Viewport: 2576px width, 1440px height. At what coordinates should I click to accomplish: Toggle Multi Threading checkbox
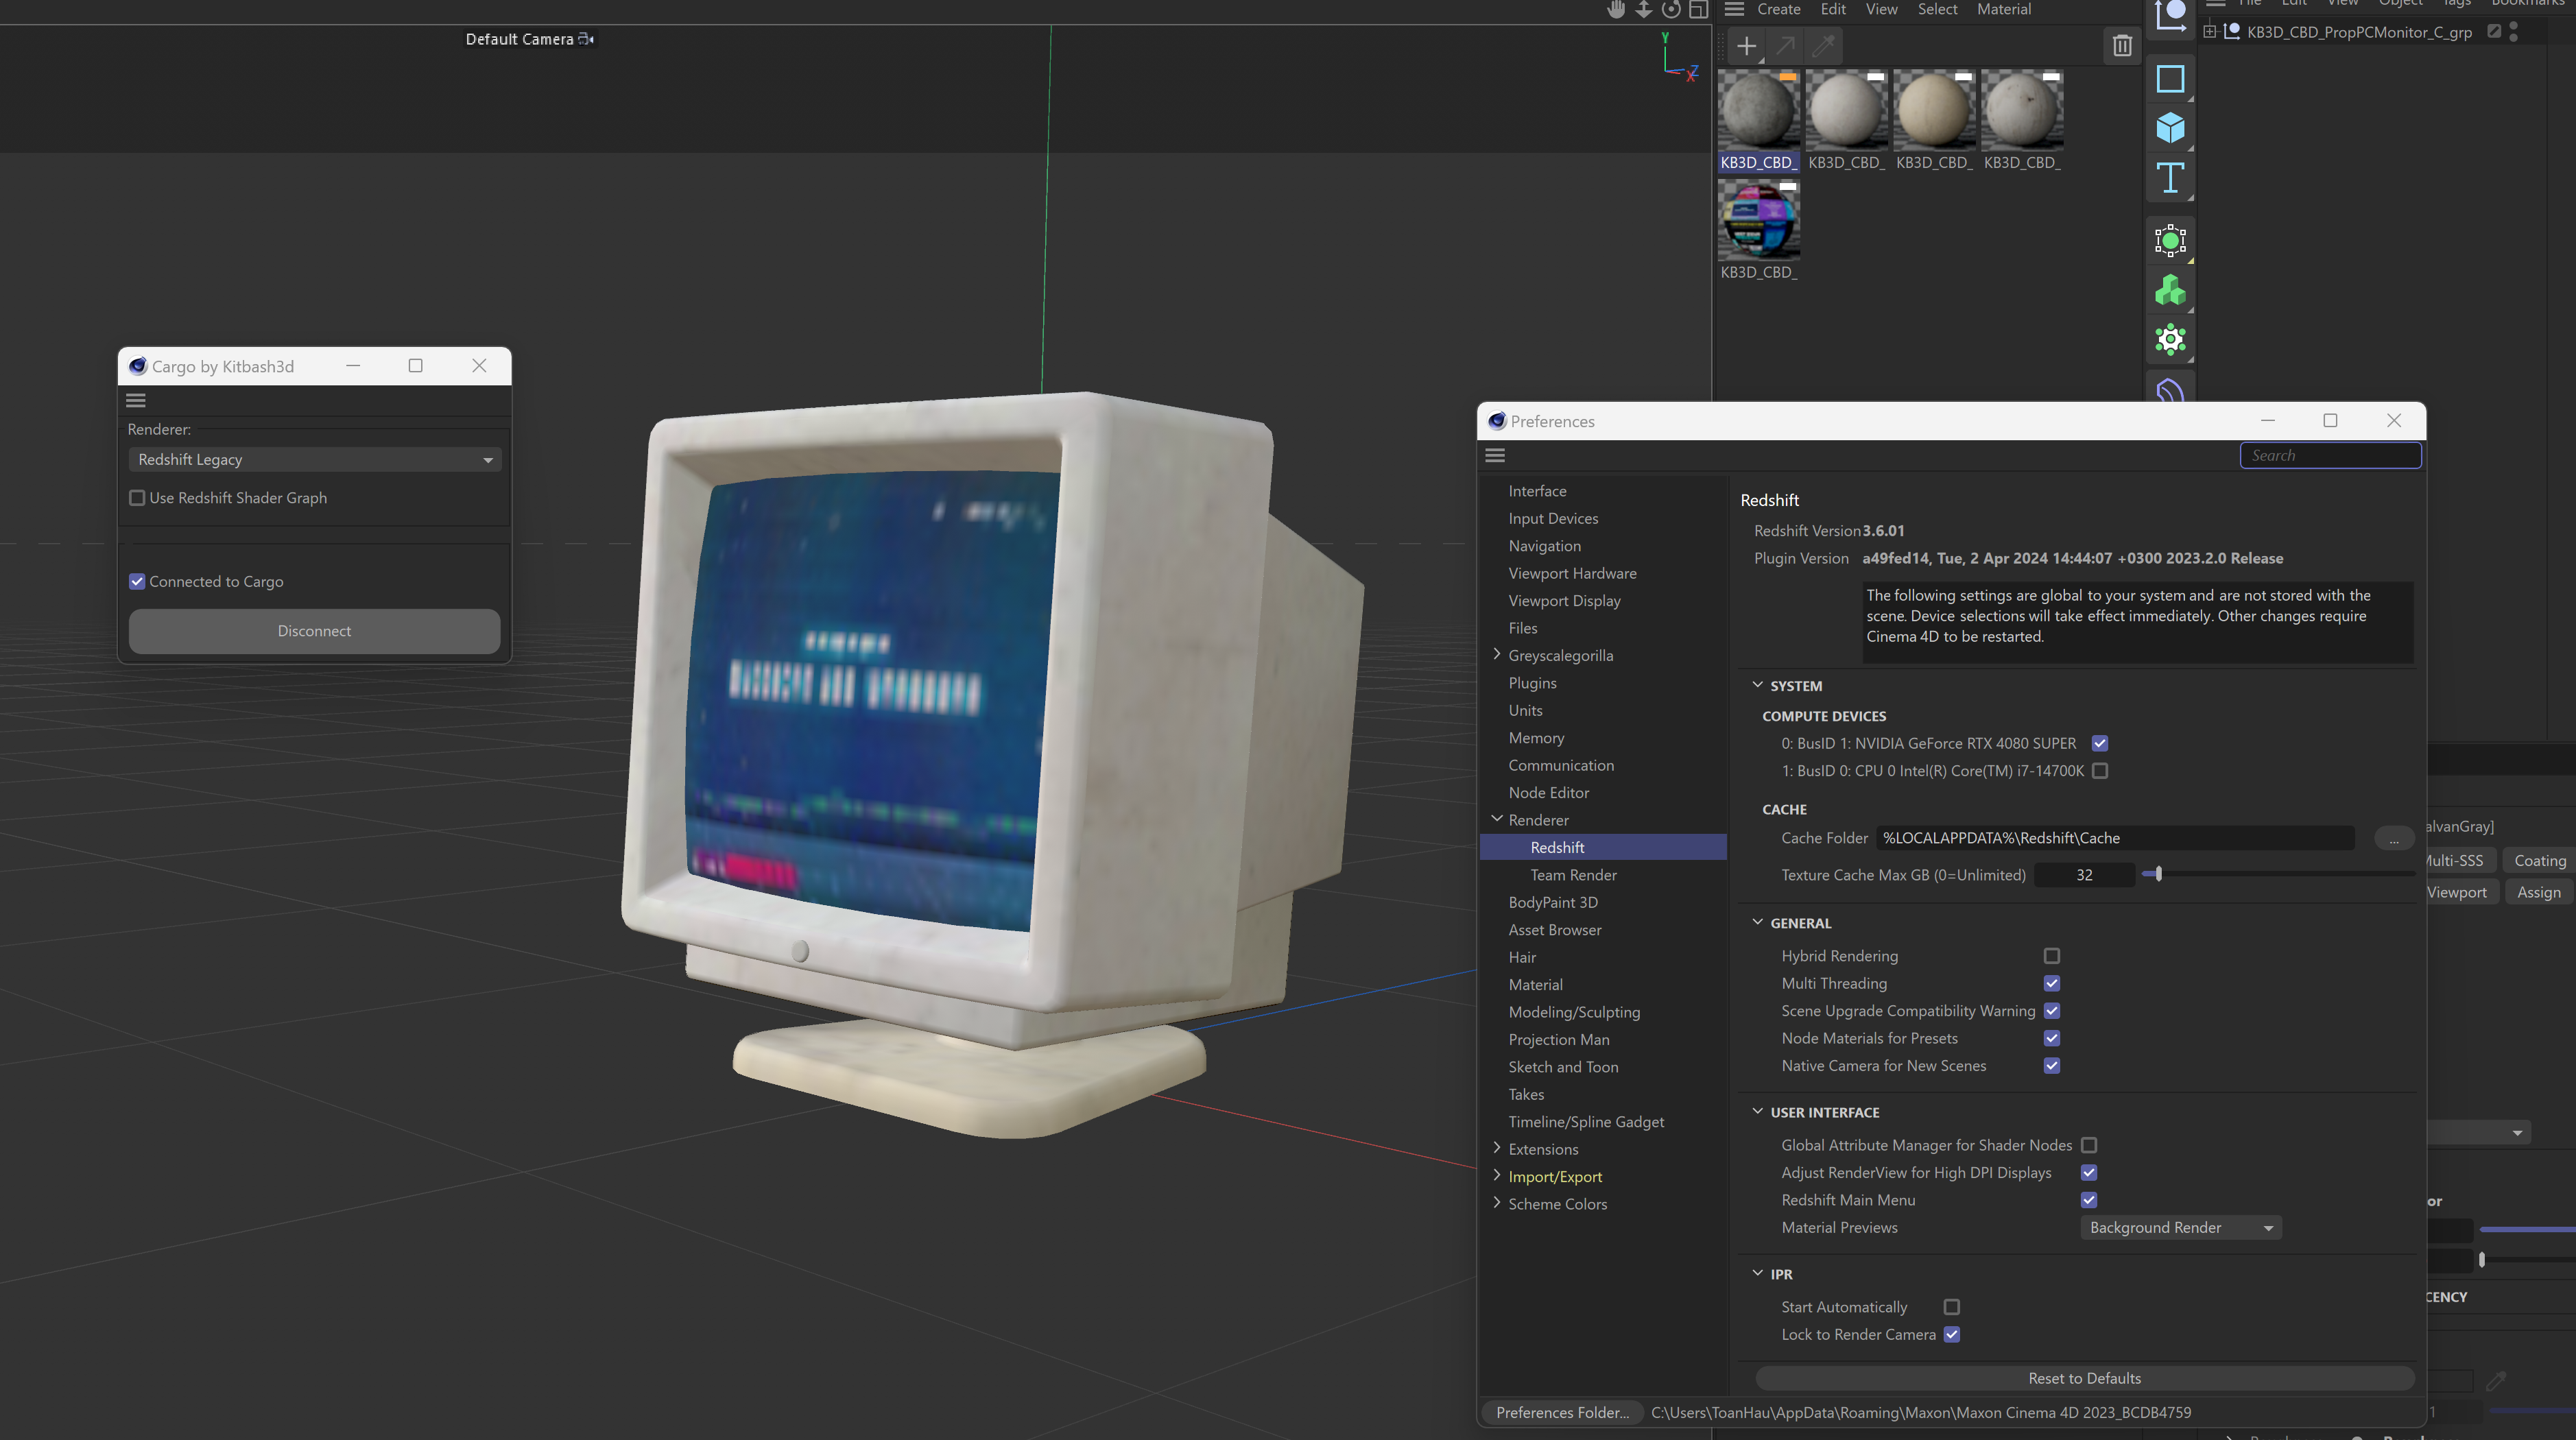2052,984
